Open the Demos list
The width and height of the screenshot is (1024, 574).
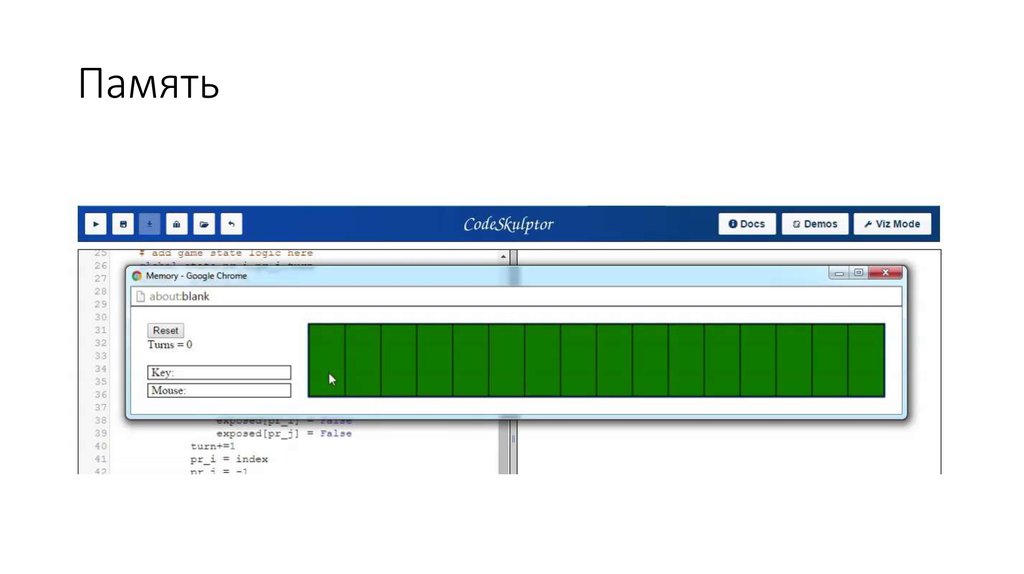coord(814,224)
